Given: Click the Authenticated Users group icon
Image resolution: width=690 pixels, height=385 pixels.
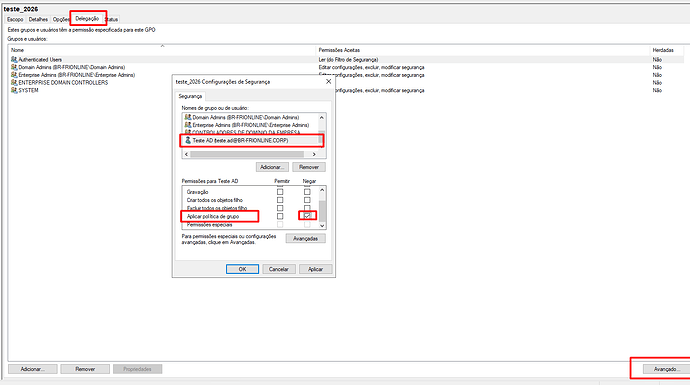Looking at the screenshot, I should [14, 59].
